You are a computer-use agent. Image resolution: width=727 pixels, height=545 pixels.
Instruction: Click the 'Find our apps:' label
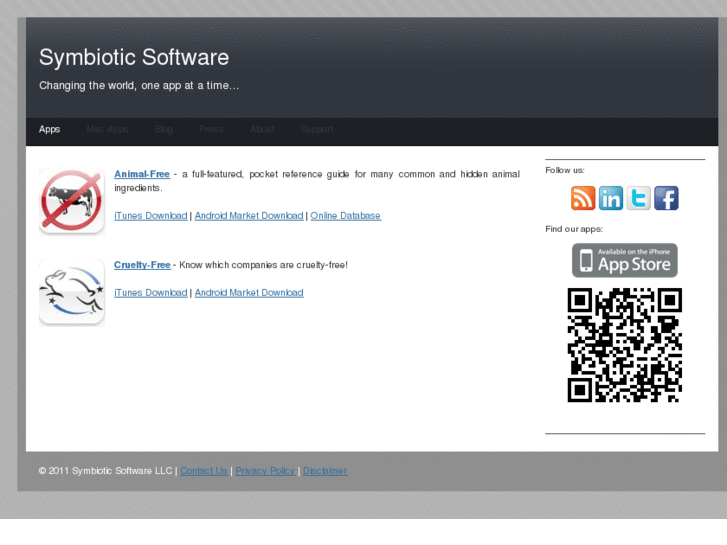574,229
